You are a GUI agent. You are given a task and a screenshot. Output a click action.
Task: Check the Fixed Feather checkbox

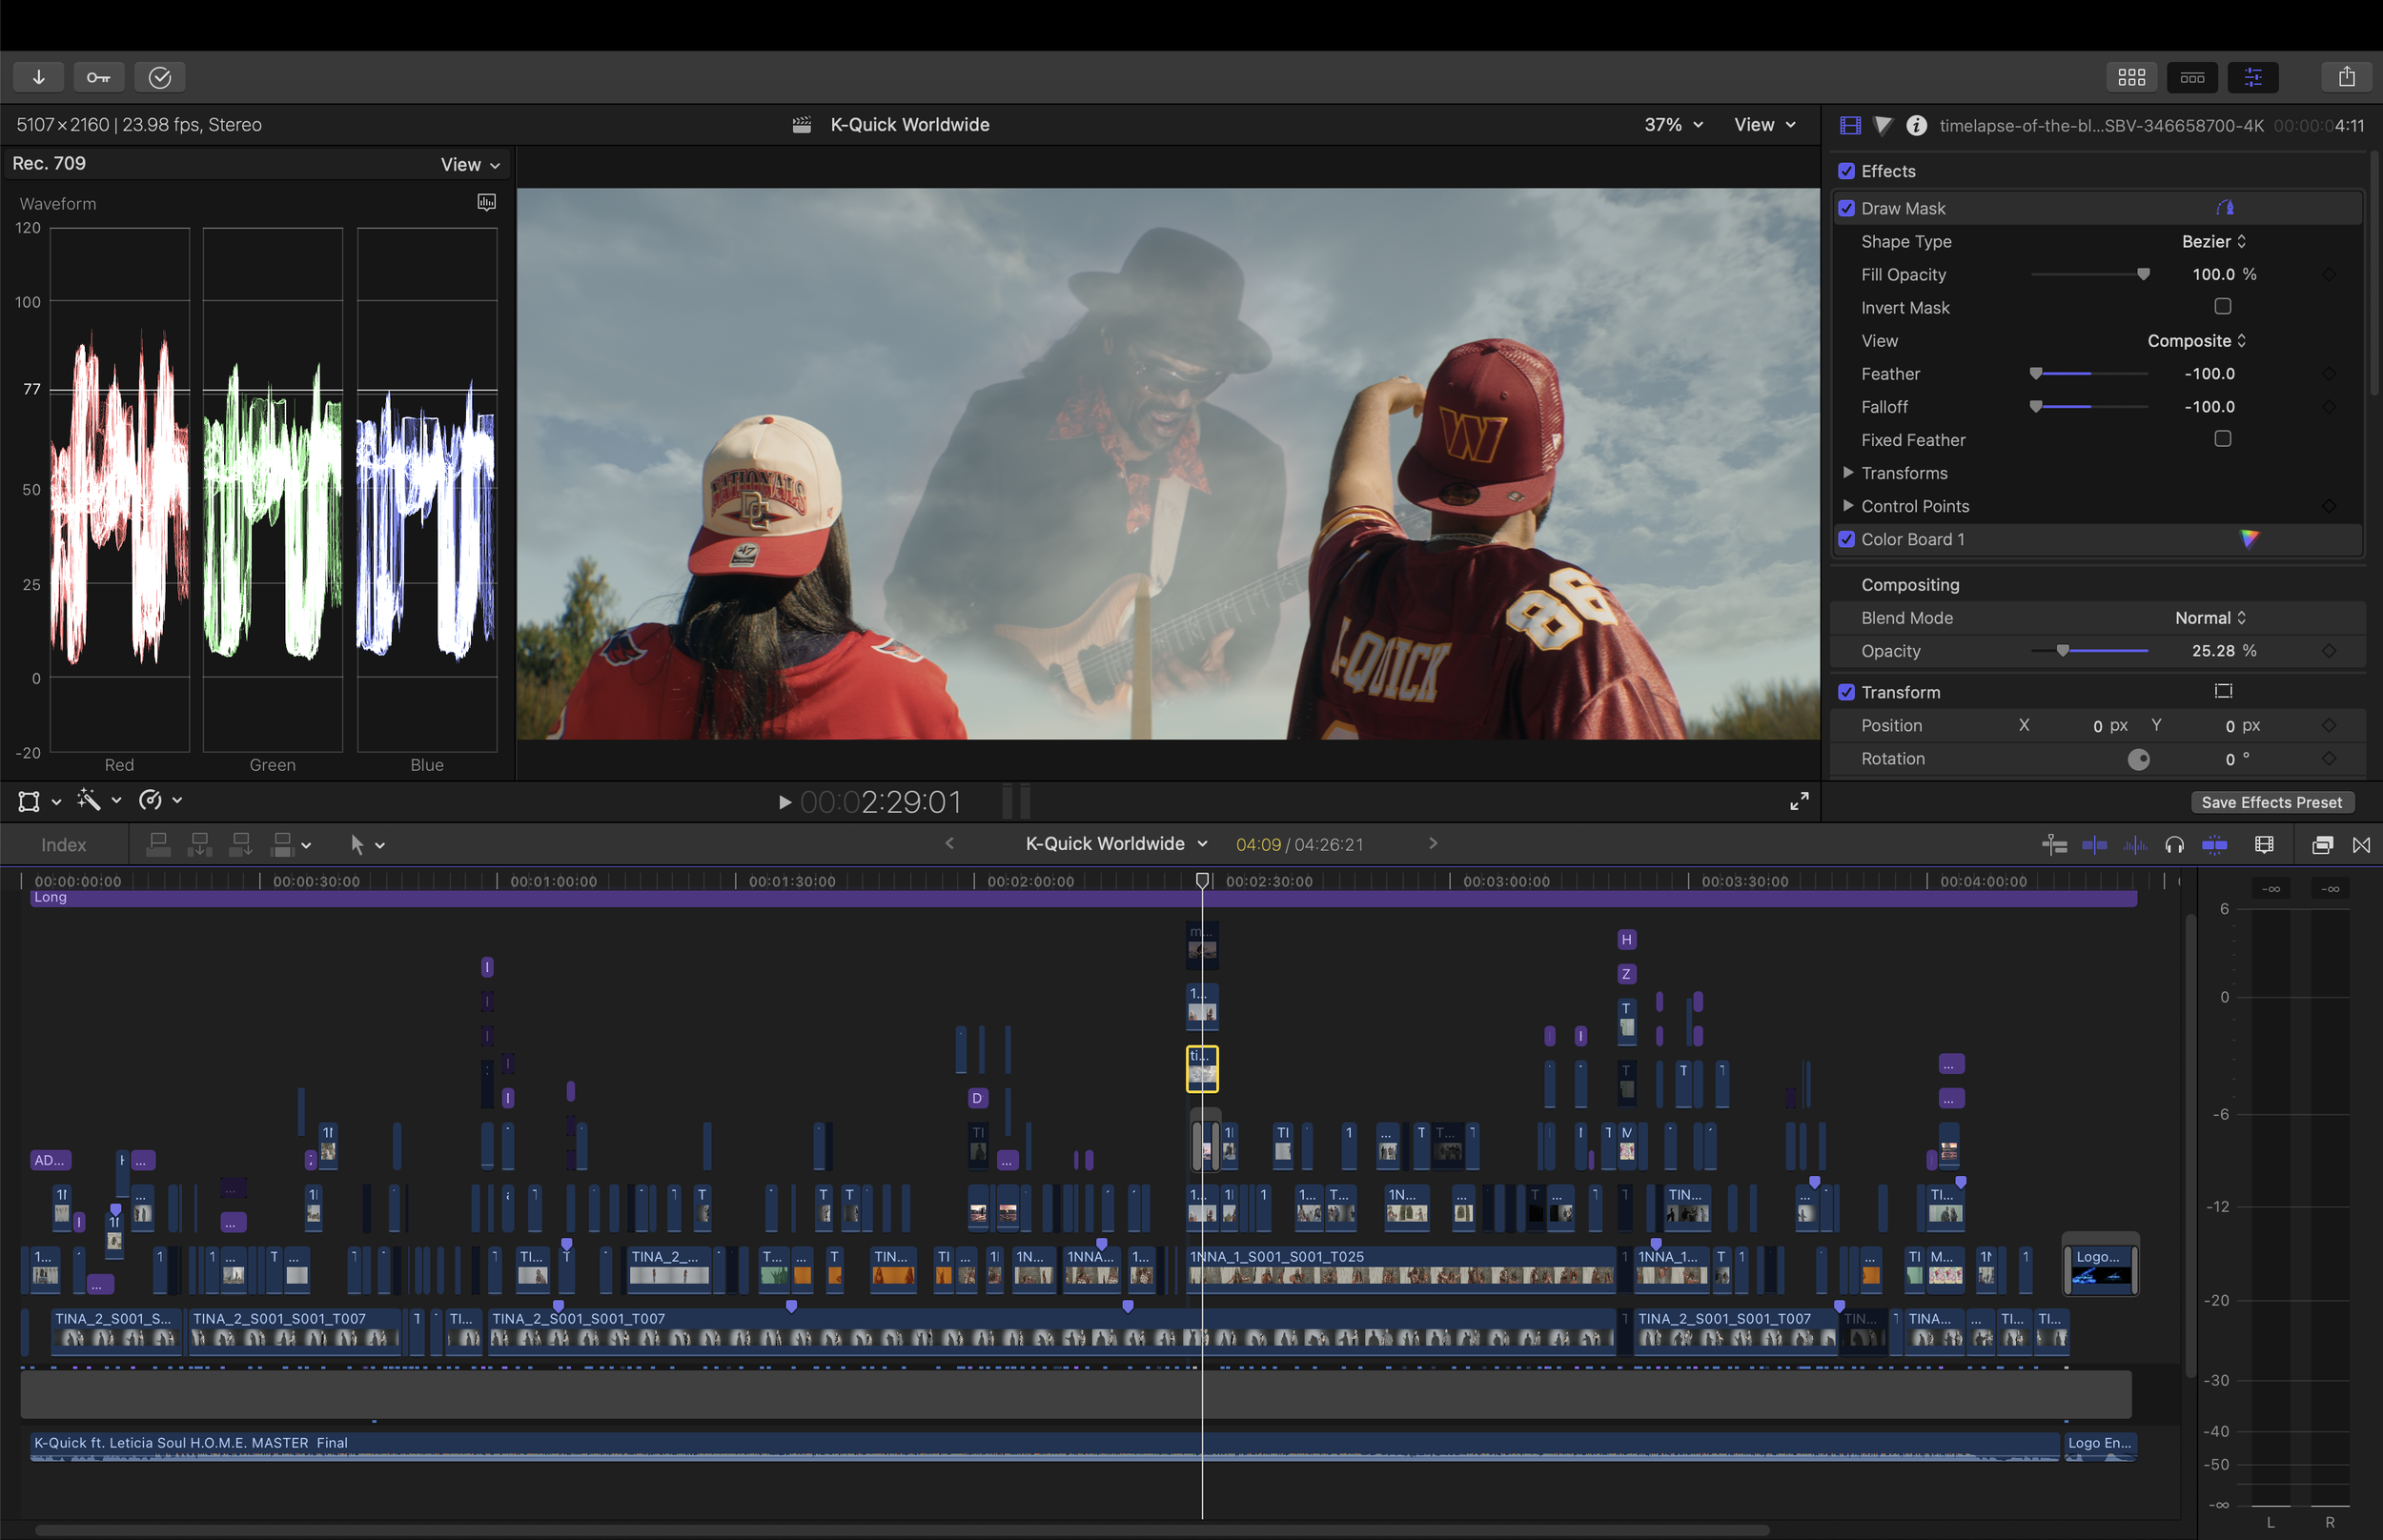point(2222,439)
